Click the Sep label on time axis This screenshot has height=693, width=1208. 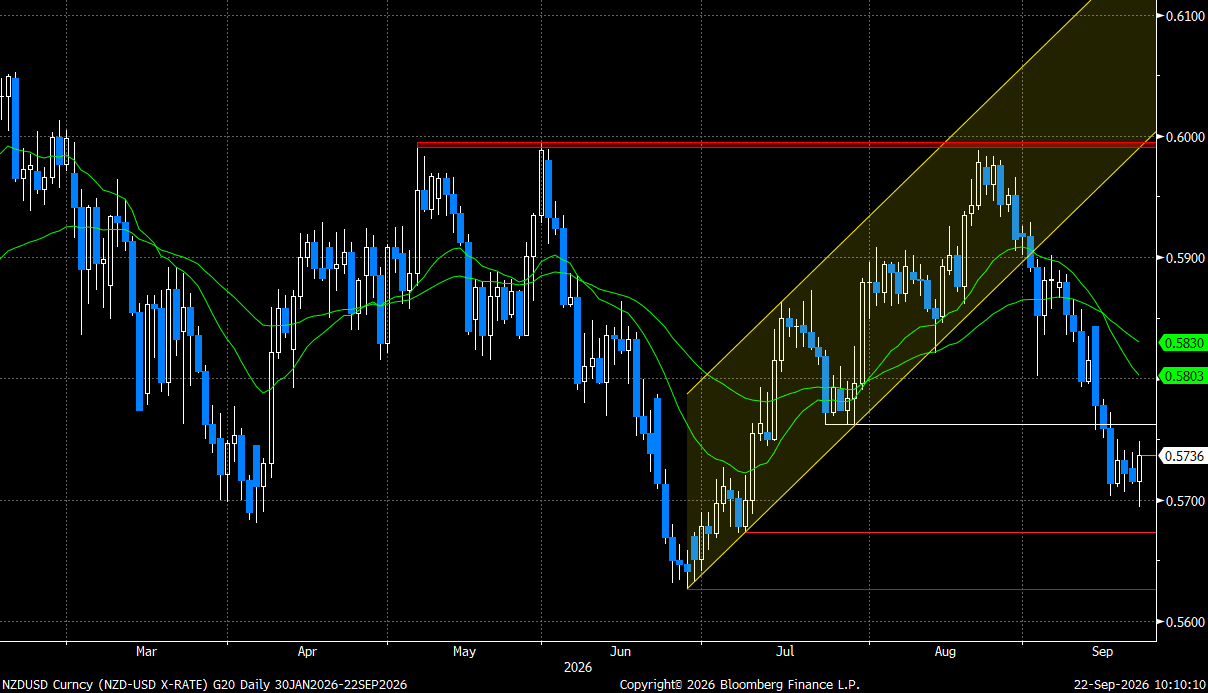pyautogui.click(x=1102, y=651)
